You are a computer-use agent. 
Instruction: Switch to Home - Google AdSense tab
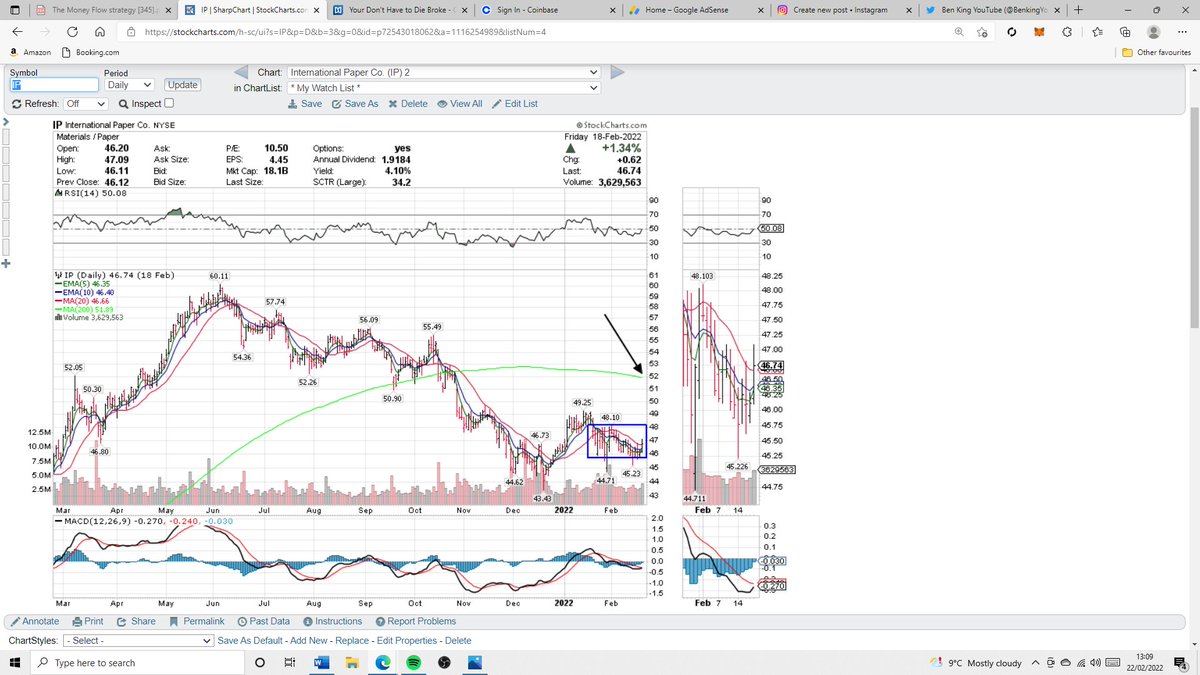coord(695,10)
